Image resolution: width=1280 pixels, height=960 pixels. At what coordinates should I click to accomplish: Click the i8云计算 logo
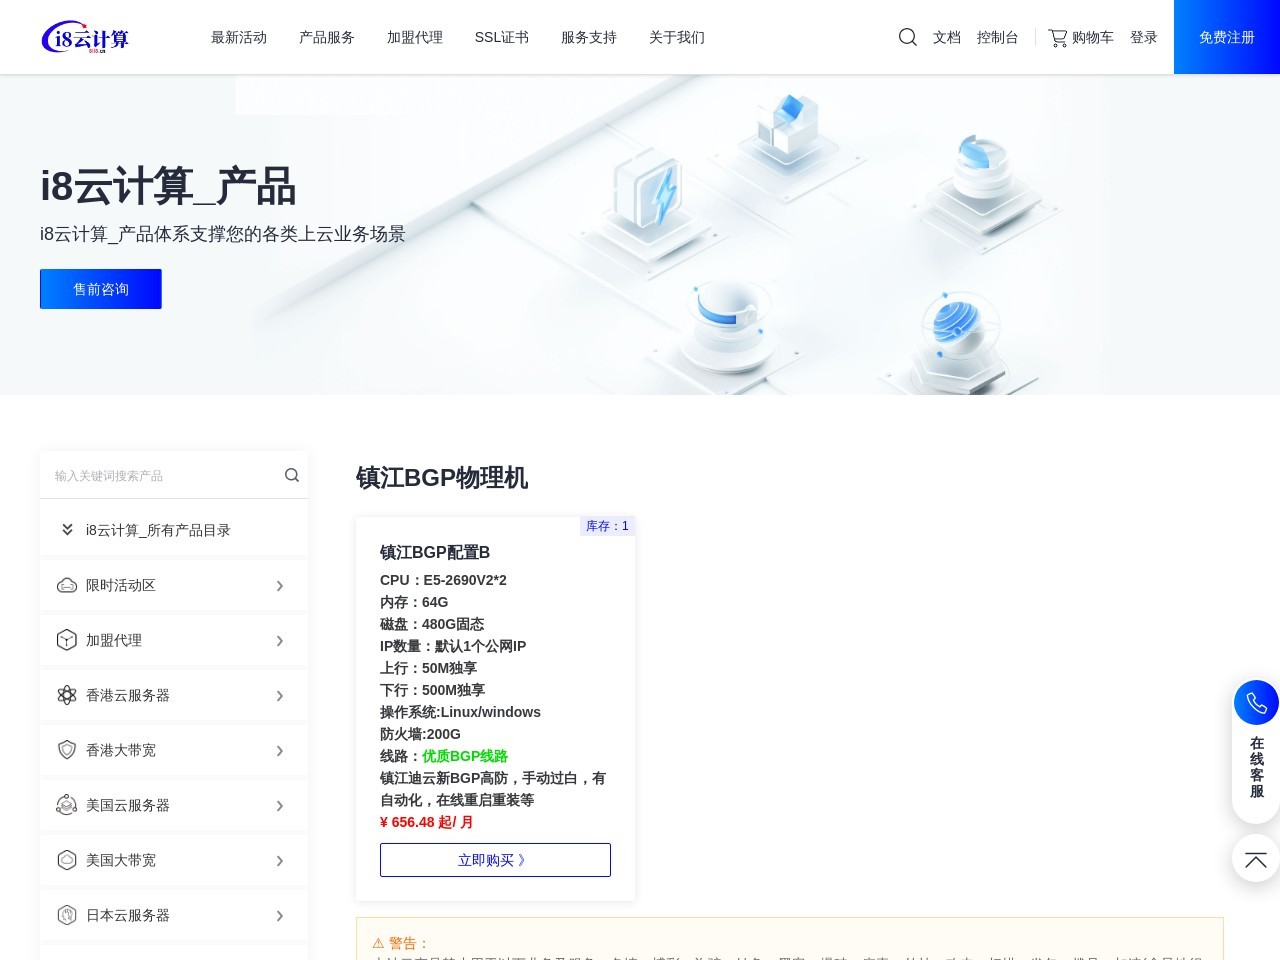click(85, 37)
